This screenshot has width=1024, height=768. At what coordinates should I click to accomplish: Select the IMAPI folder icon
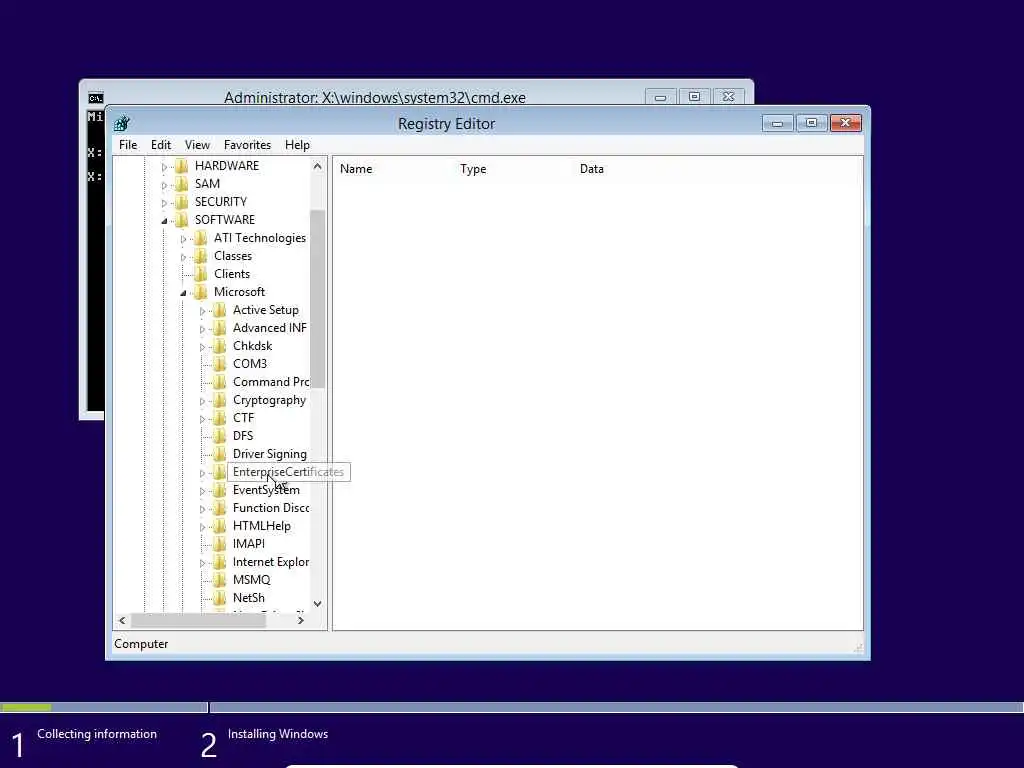pyautogui.click(x=219, y=543)
